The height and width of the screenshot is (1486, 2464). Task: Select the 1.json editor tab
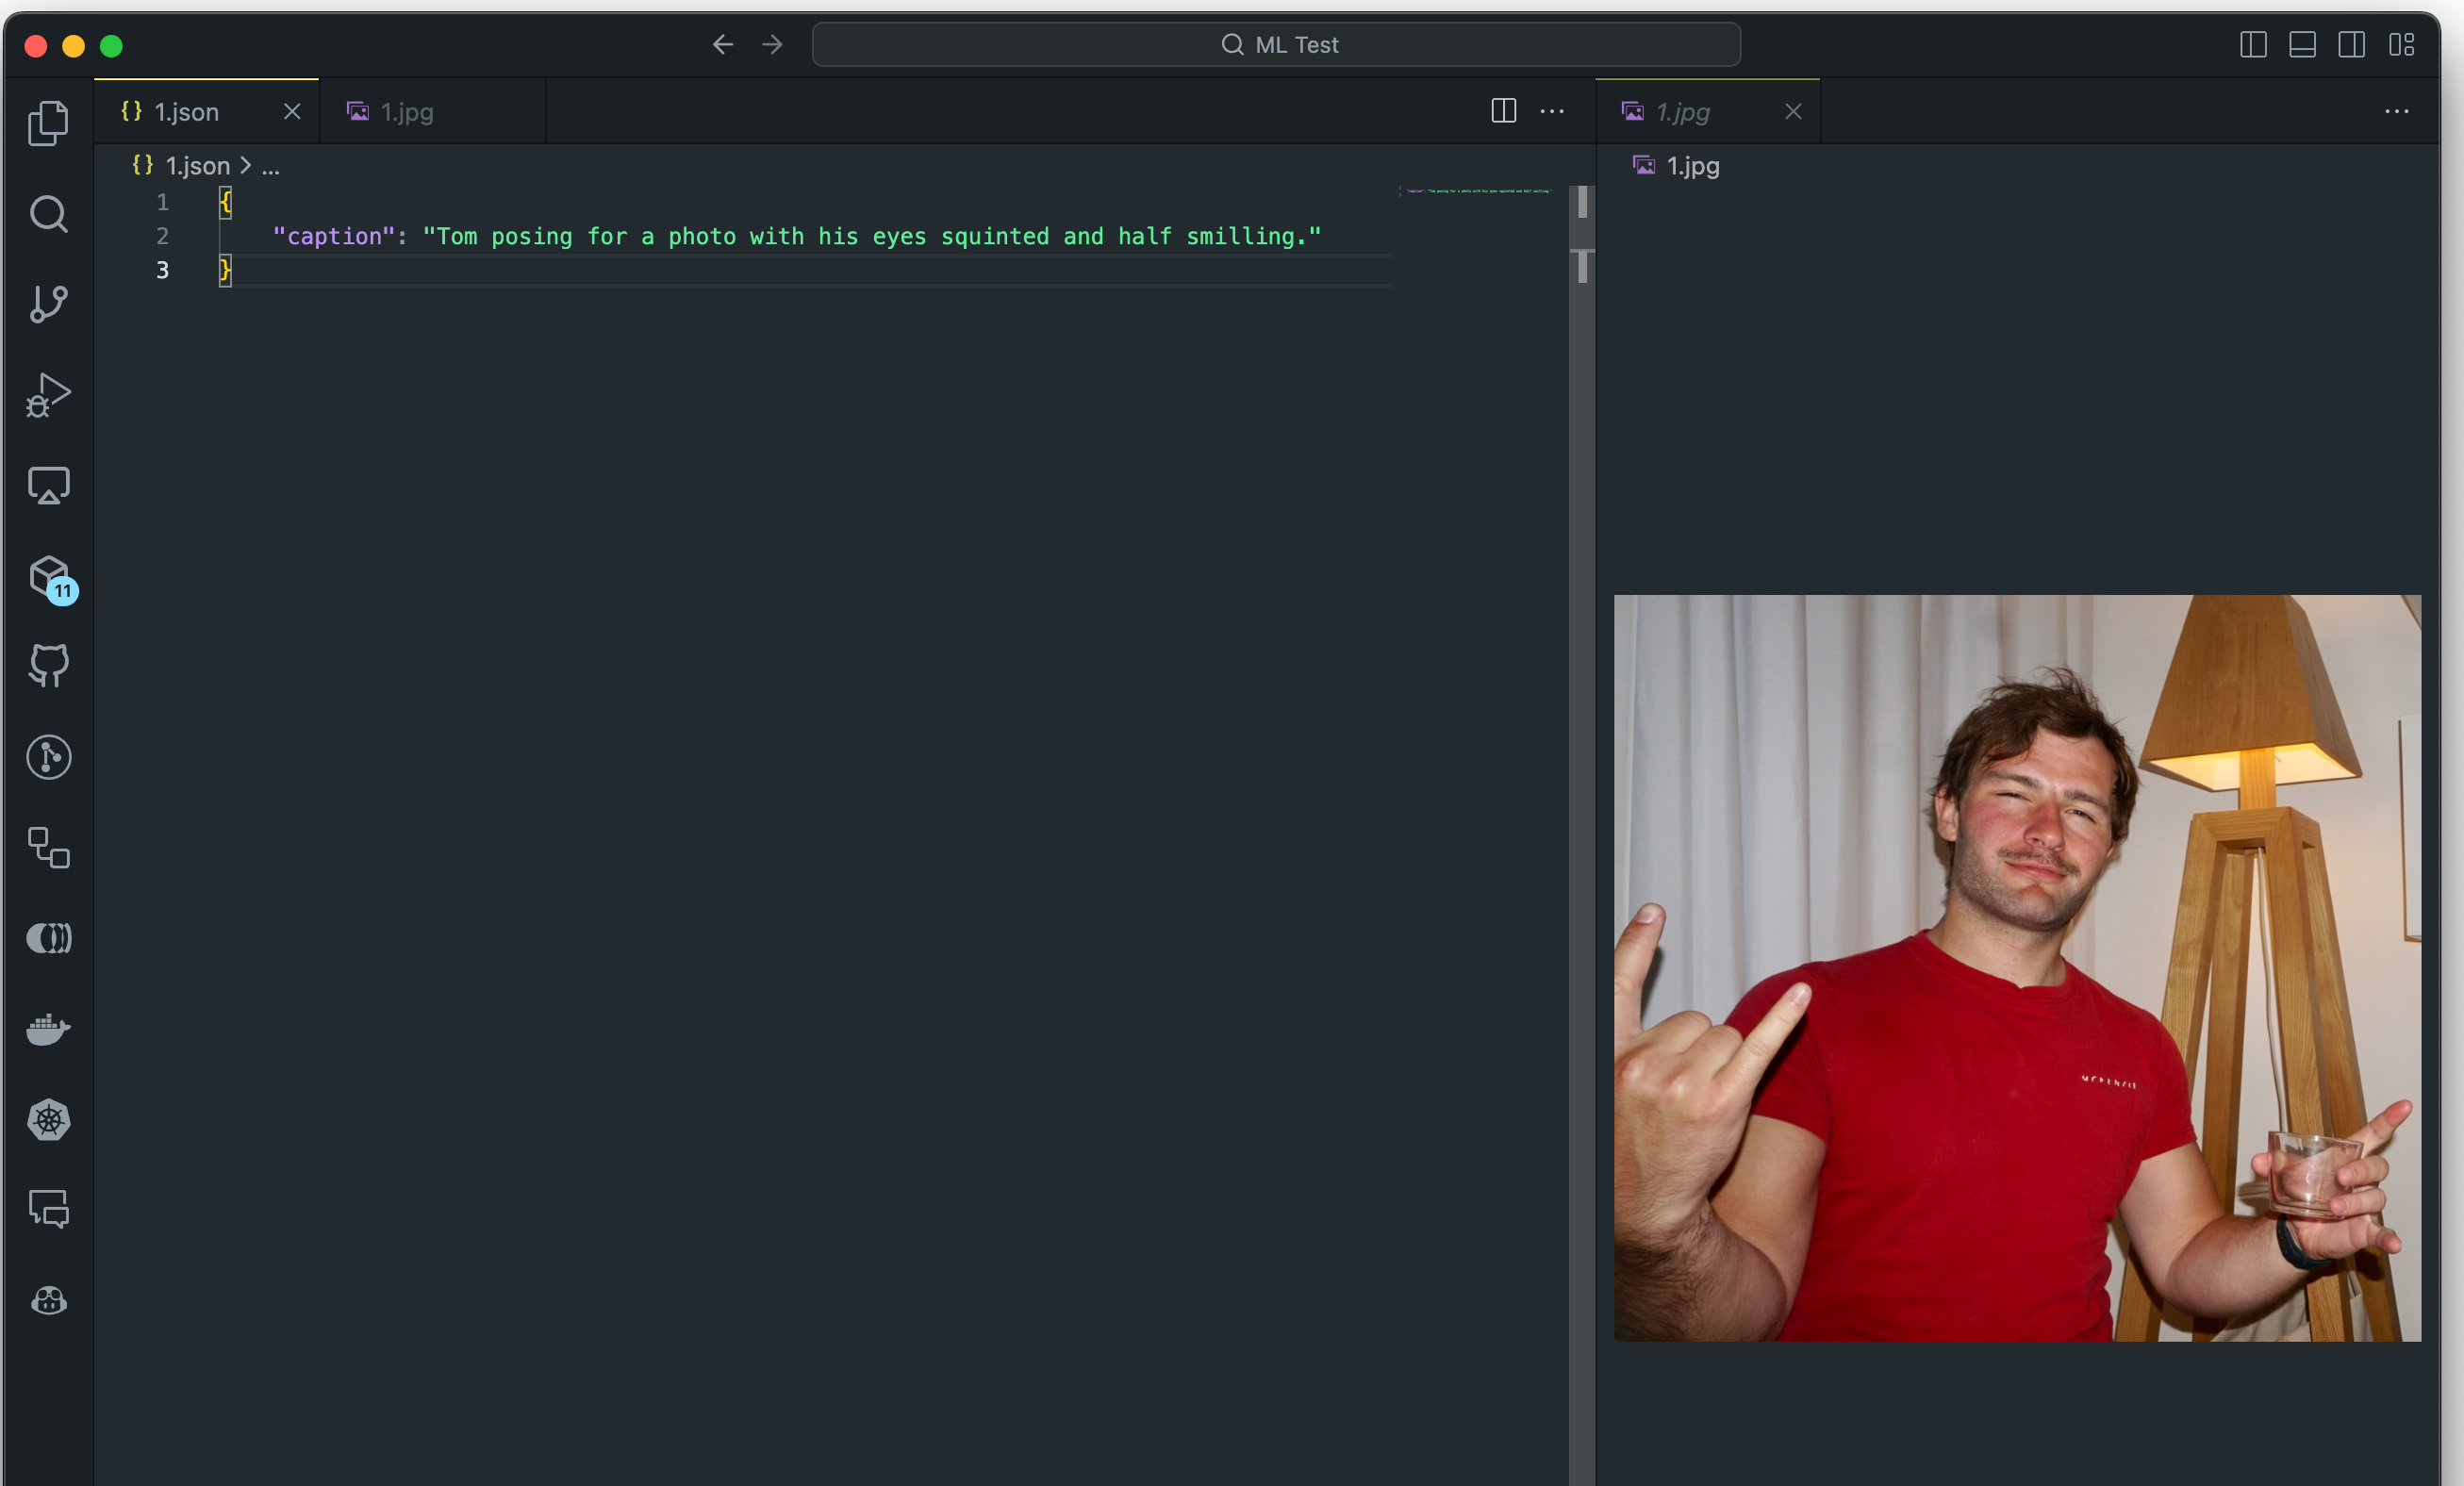[186, 112]
